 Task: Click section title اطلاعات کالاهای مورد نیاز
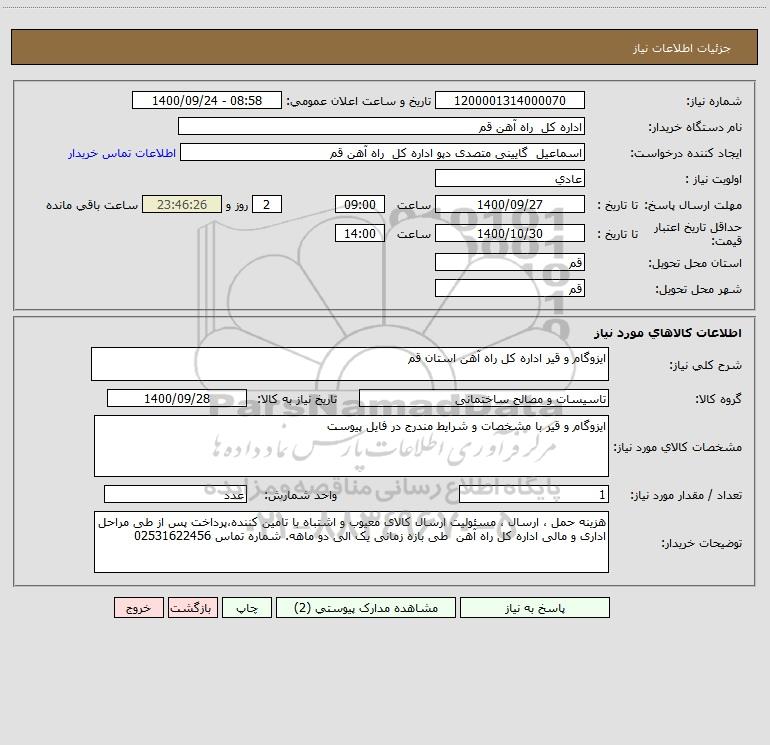[668, 333]
